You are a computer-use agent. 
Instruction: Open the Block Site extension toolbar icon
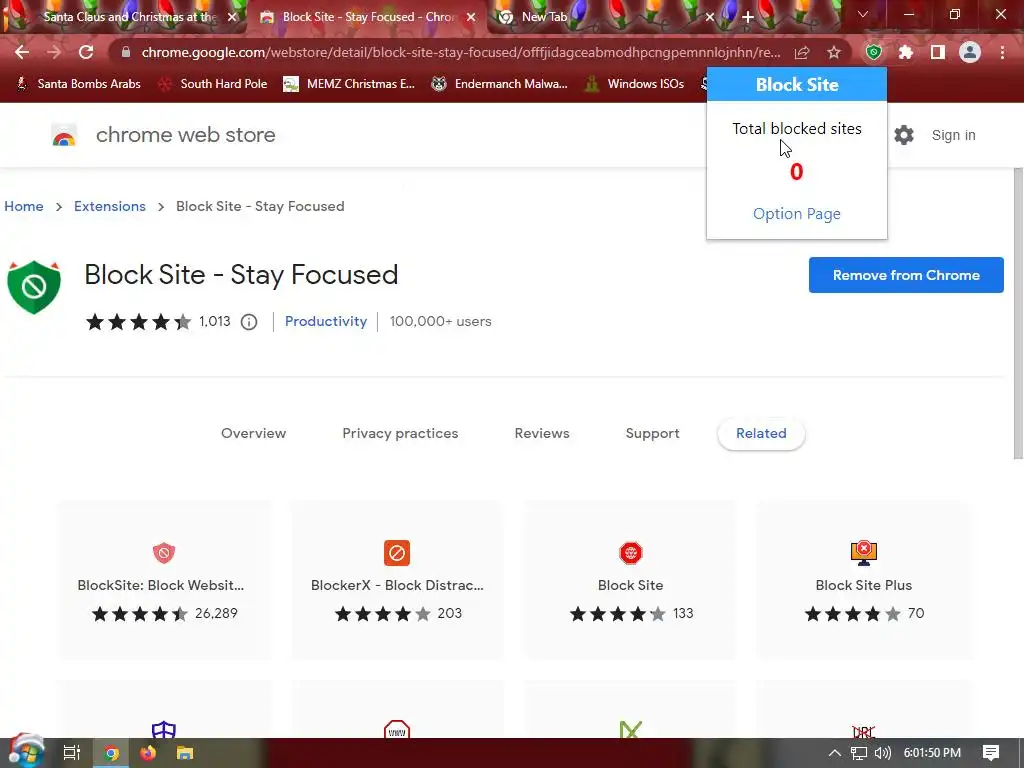click(x=874, y=52)
